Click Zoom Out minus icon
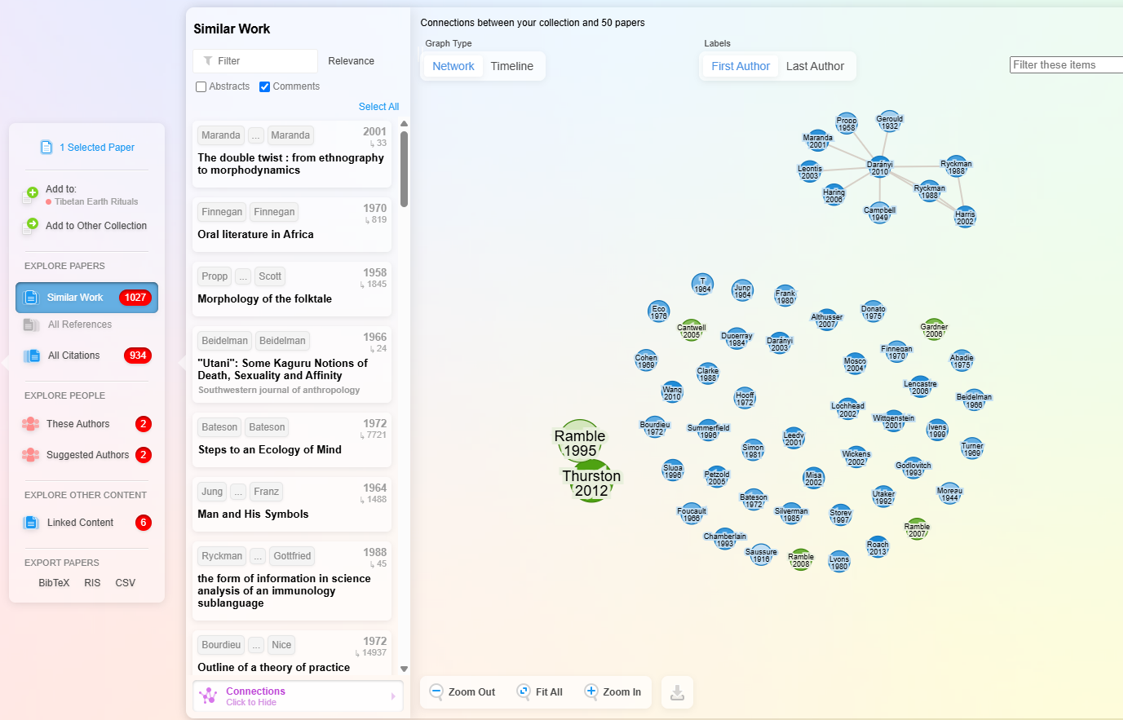Viewport: 1123px width, 720px height. (x=436, y=691)
